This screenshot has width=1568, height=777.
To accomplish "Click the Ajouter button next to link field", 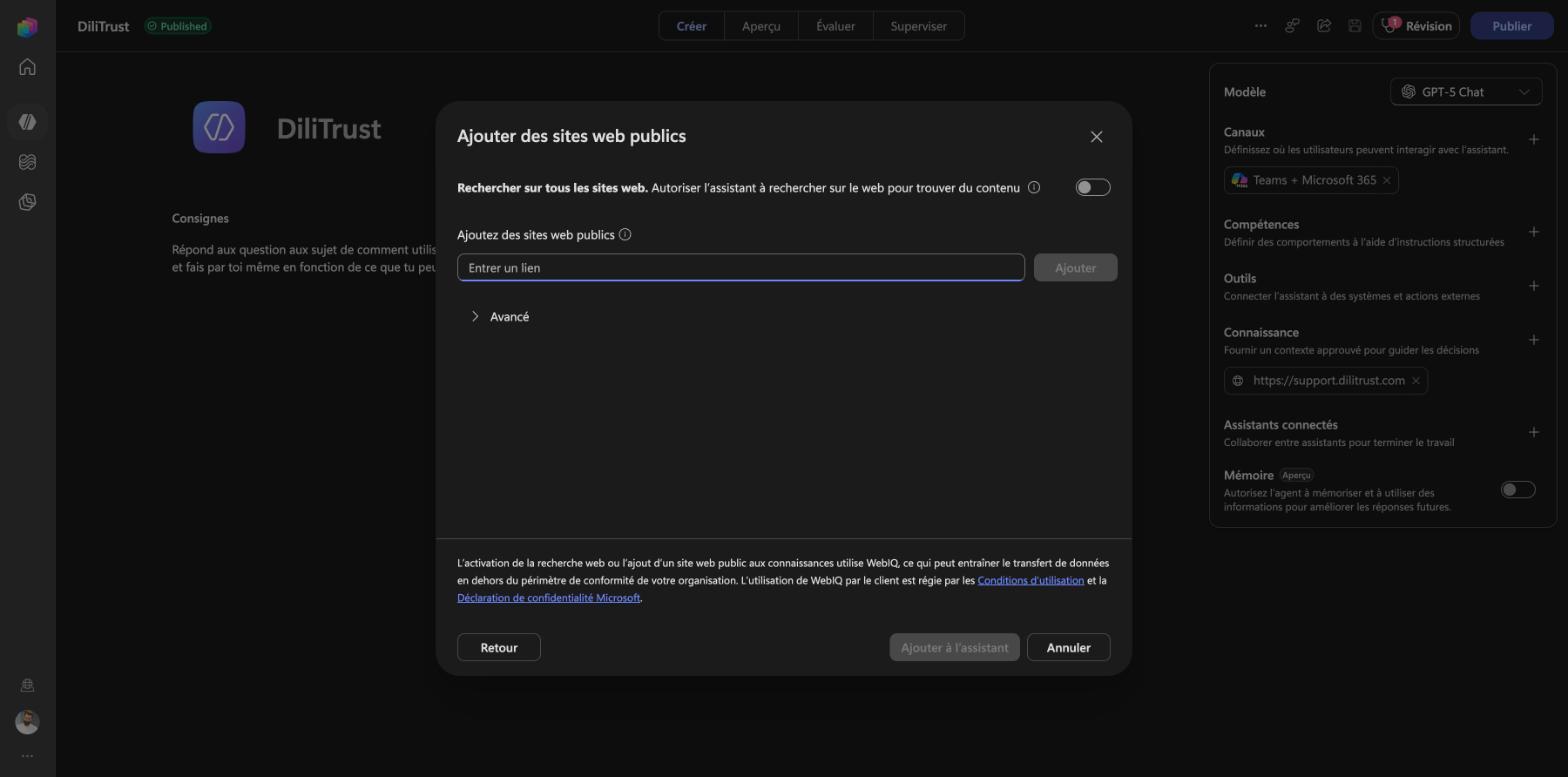I will [x=1076, y=268].
